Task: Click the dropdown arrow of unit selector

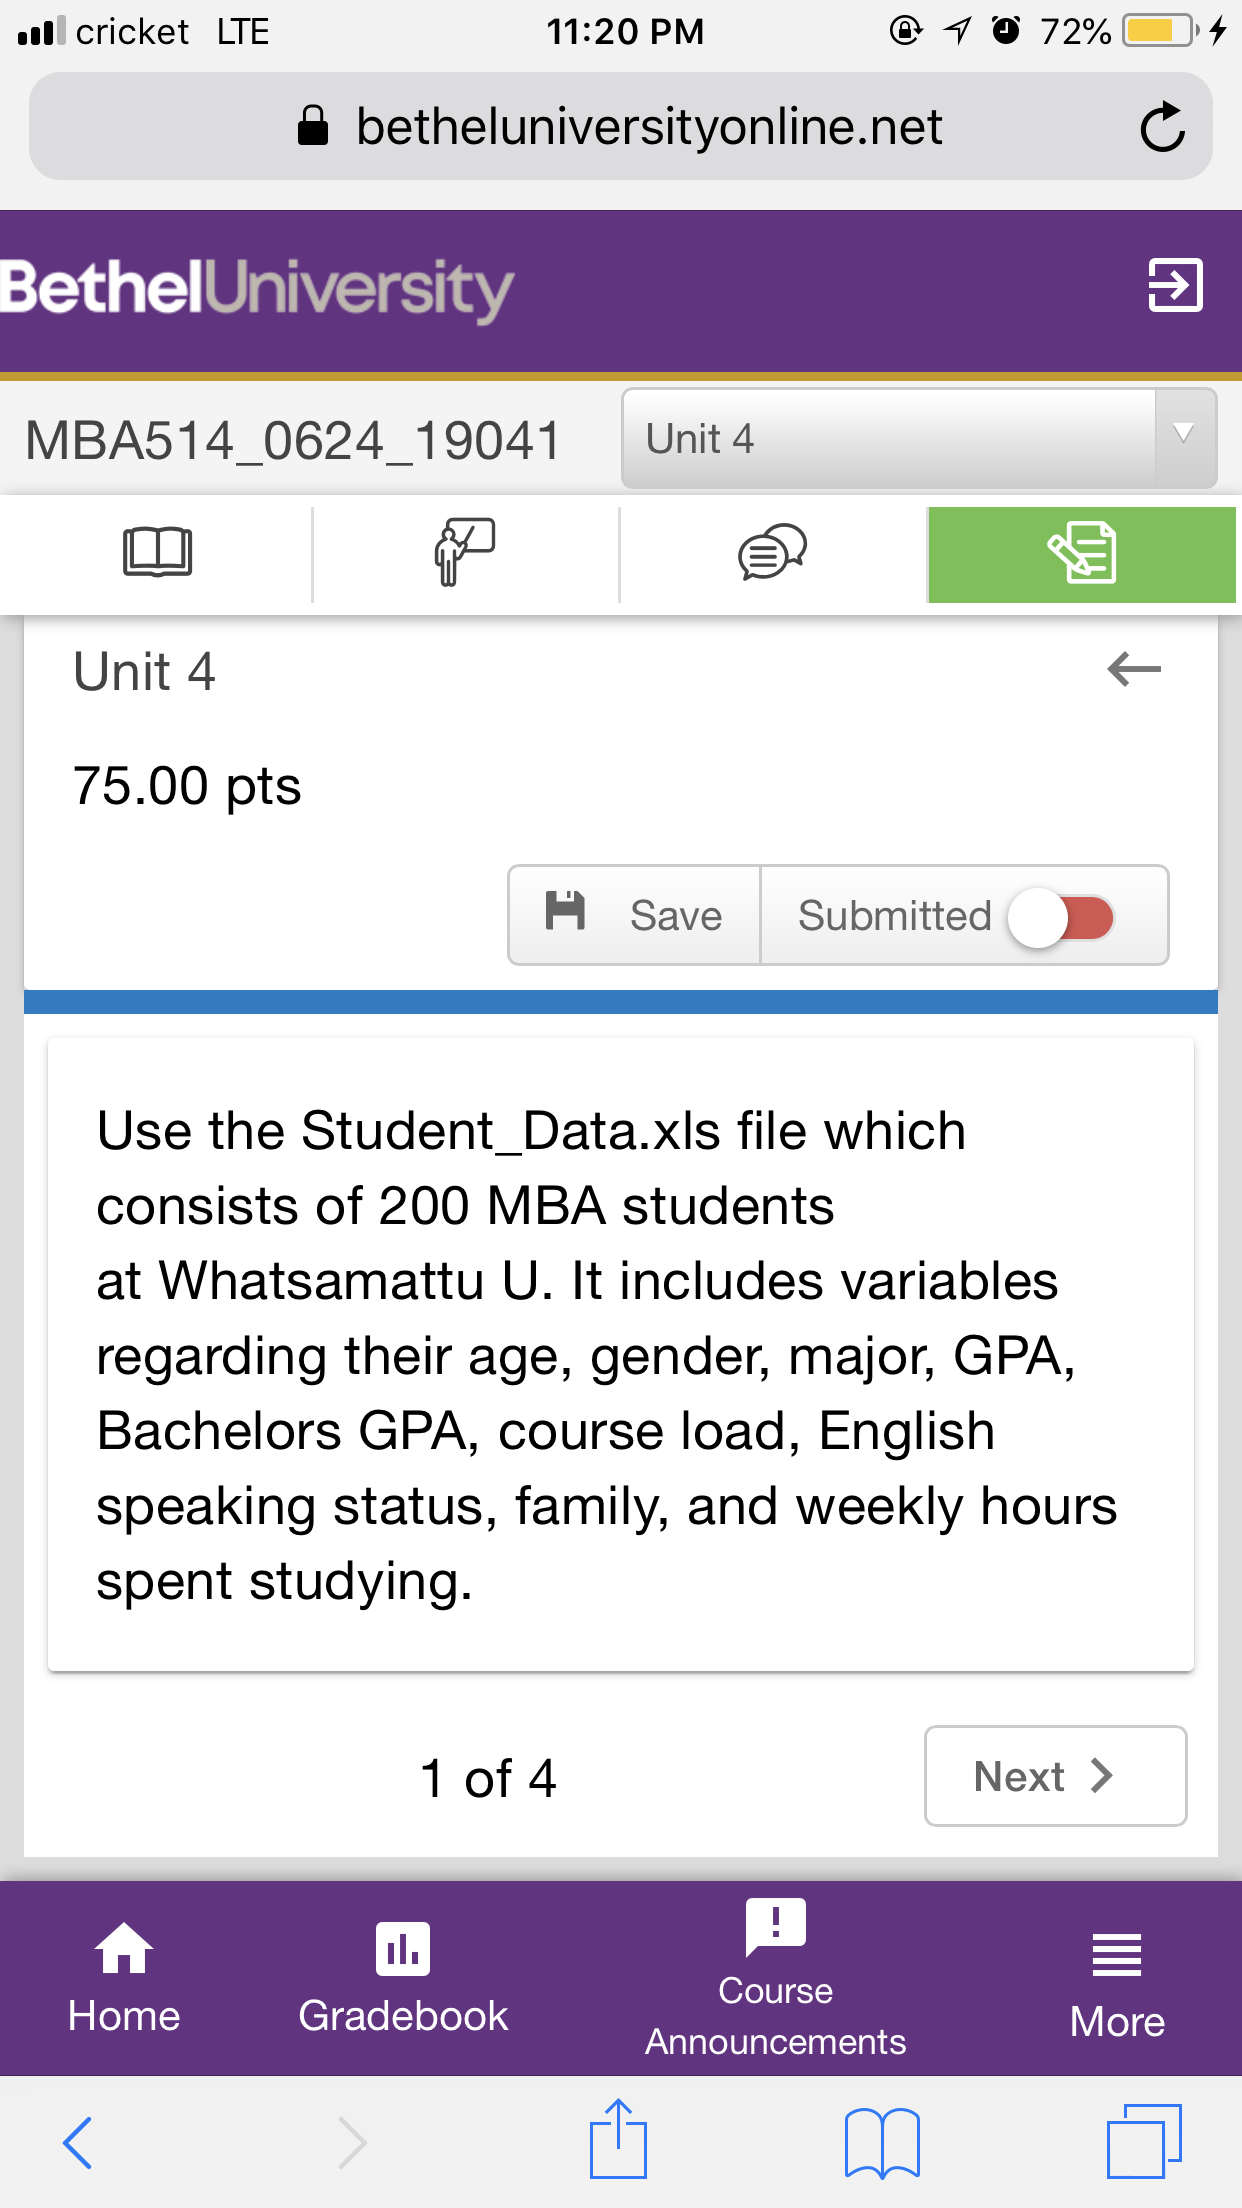Action: 1184,435
